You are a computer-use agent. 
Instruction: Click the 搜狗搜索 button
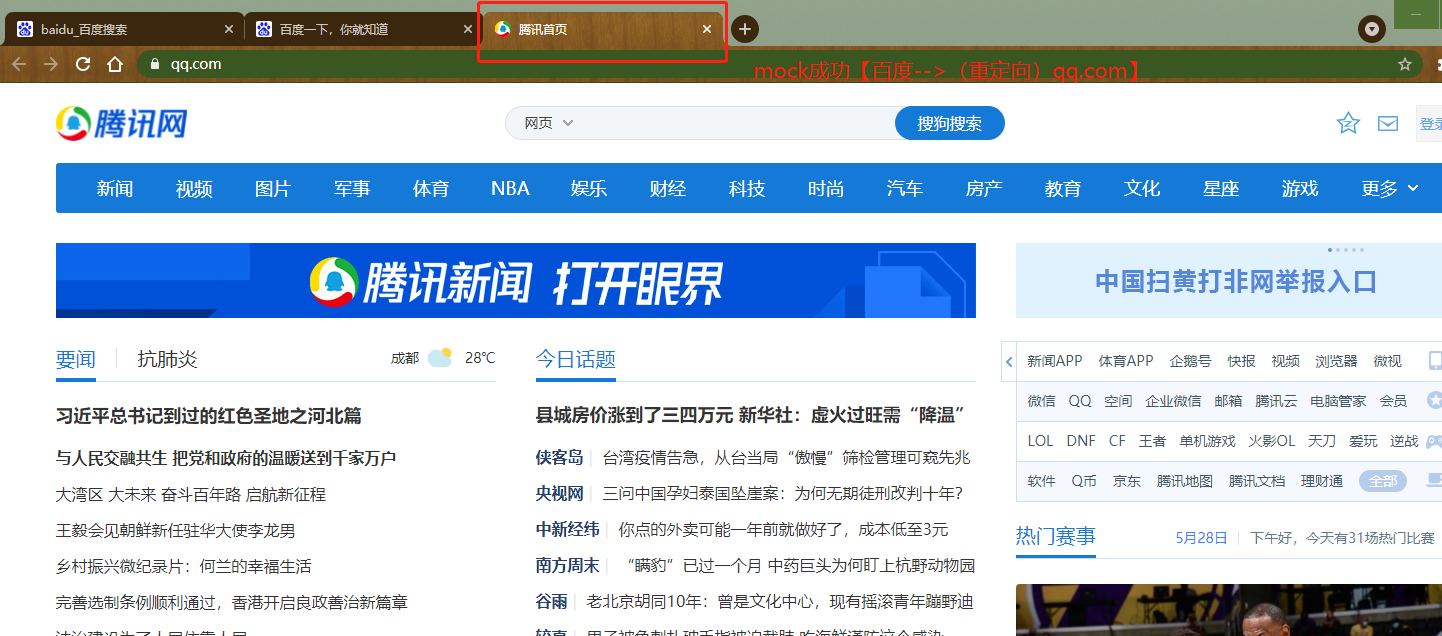pyautogui.click(x=949, y=123)
